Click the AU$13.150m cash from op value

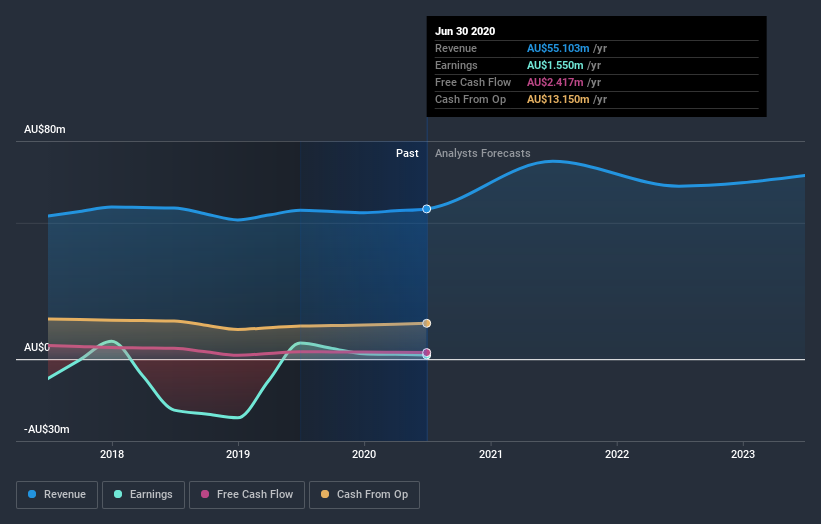tap(558, 99)
